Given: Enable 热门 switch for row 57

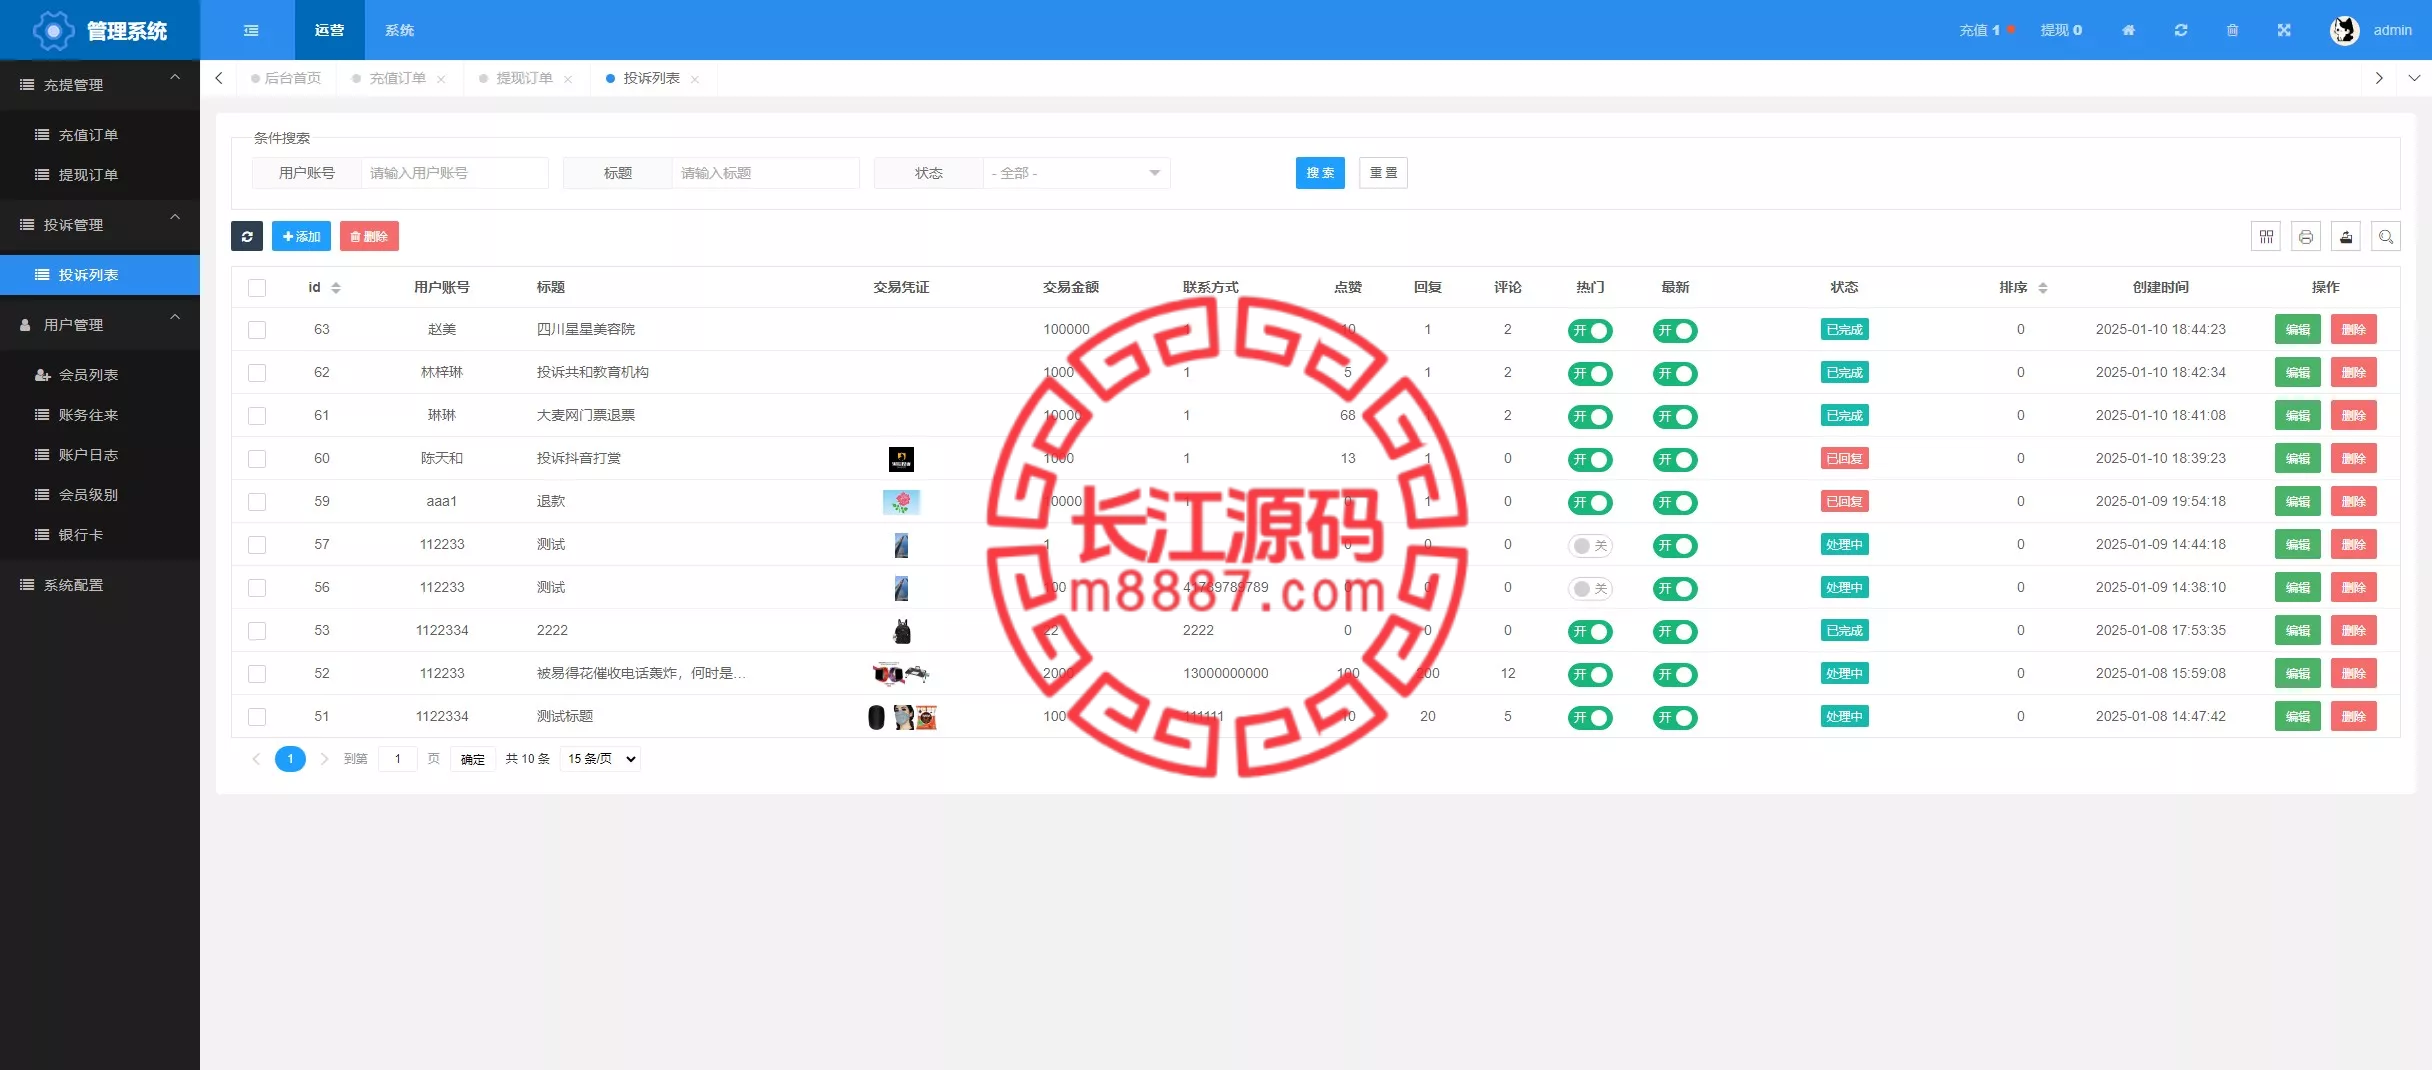Looking at the screenshot, I should [1590, 546].
